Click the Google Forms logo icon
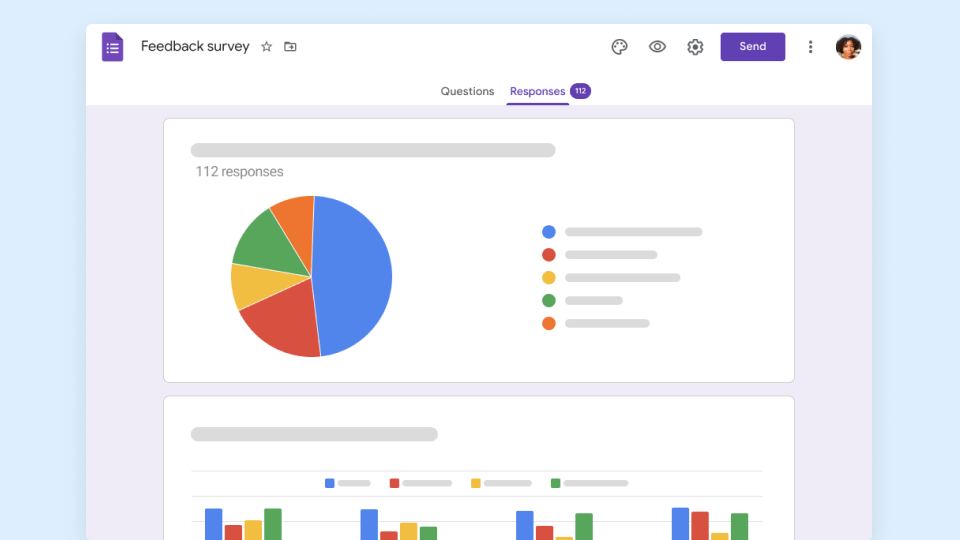960x540 pixels. [112, 47]
